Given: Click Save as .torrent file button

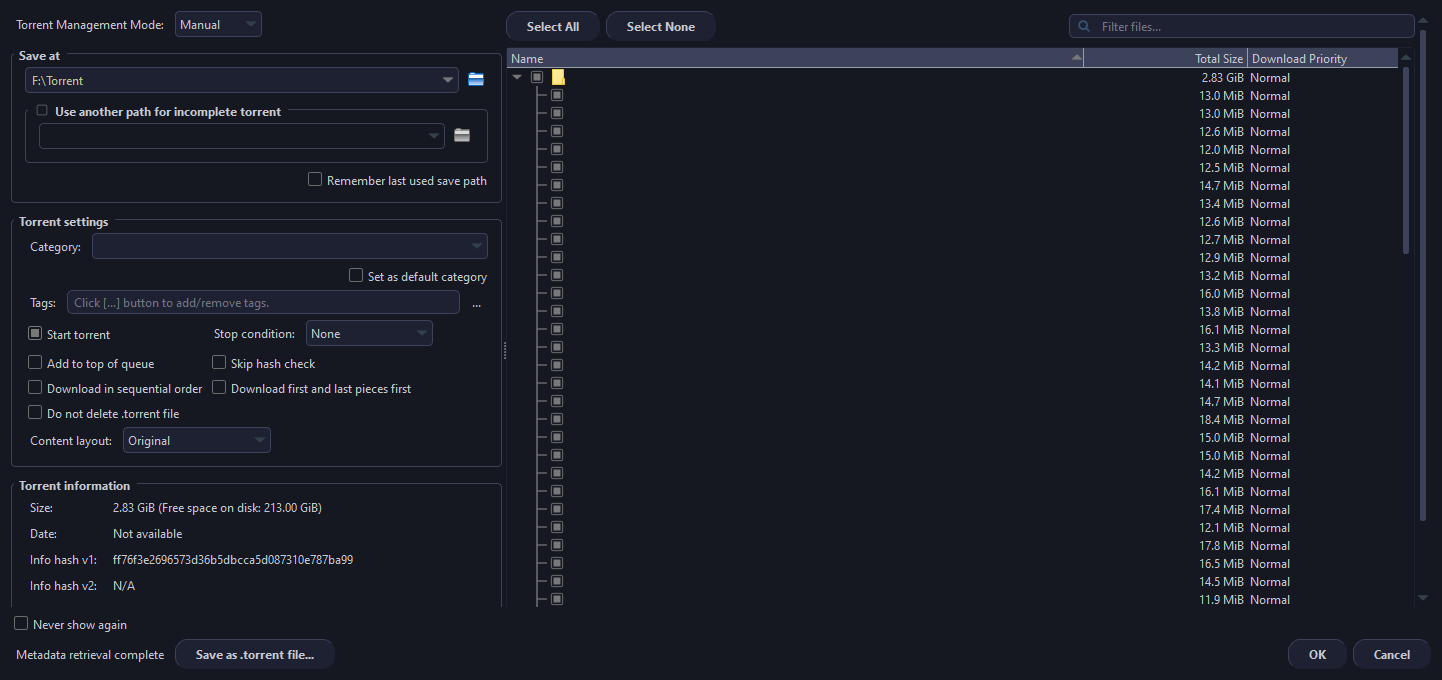Looking at the screenshot, I should pos(254,655).
